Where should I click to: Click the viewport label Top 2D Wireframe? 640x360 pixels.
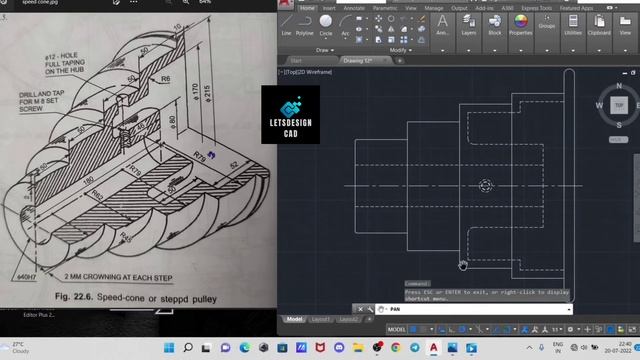point(305,72)
